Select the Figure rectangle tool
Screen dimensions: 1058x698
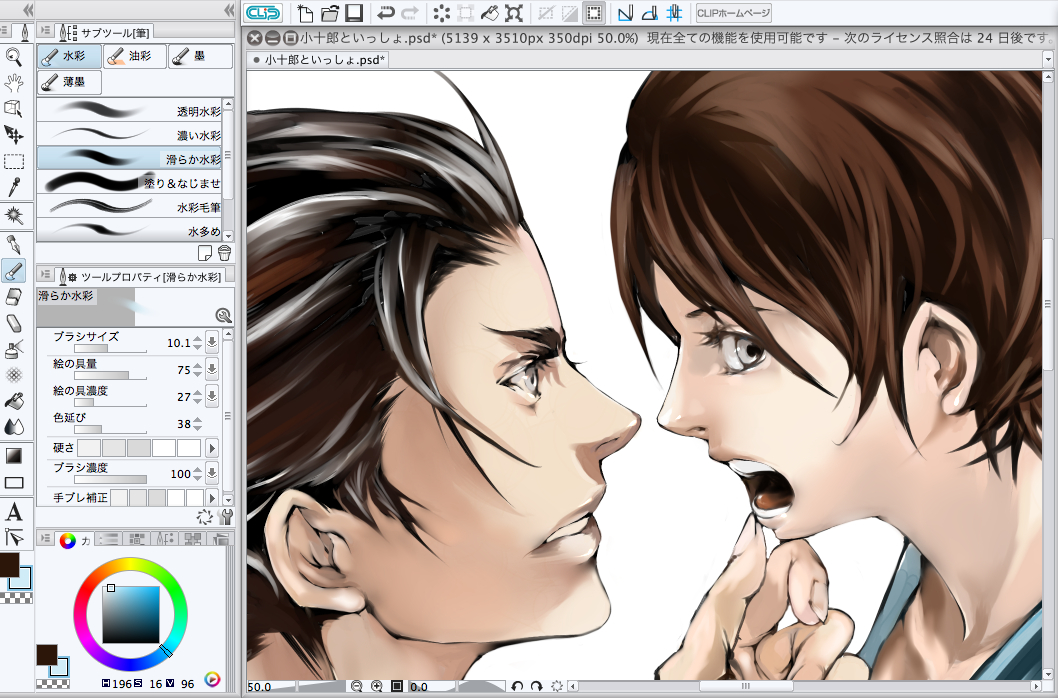point(13,482)
